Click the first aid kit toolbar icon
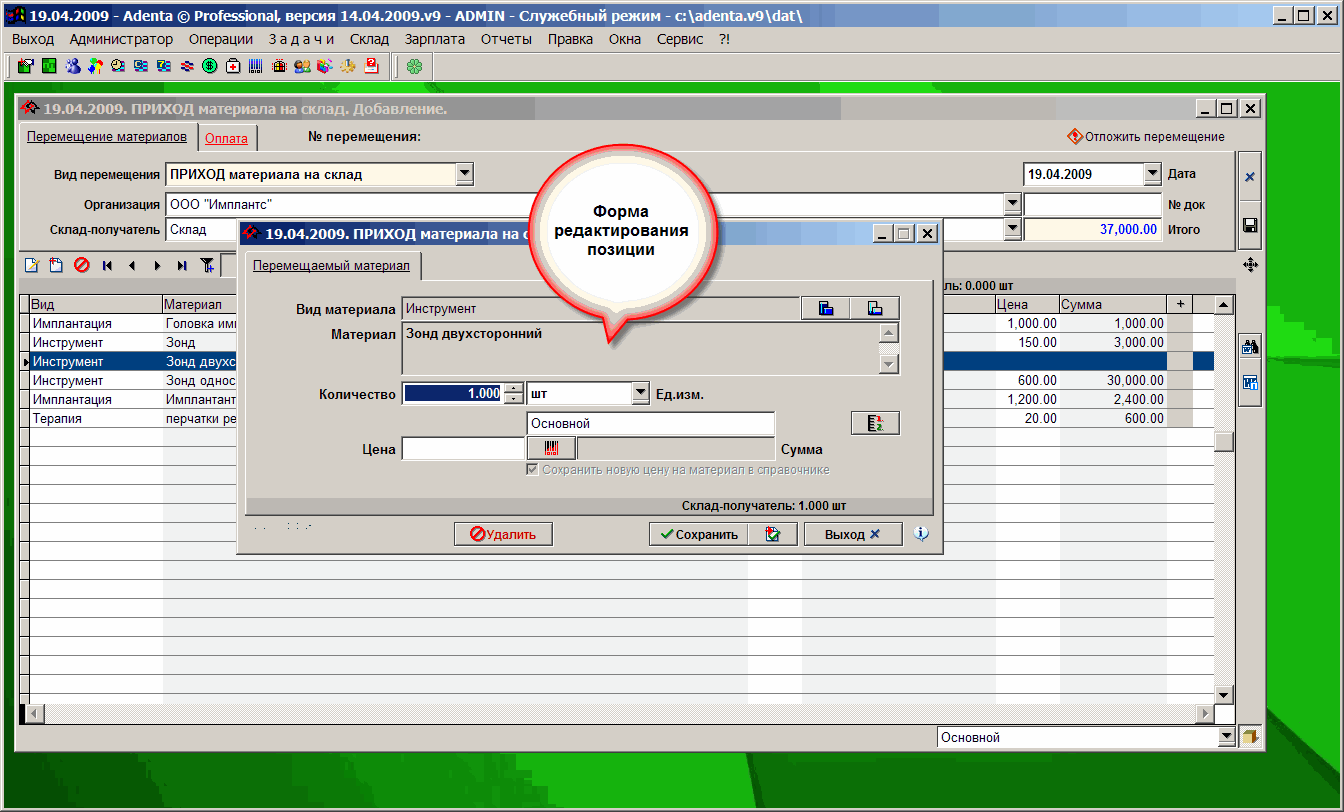Image resolution: width=1344 pixels, height=812 pixels. (233, 66)
